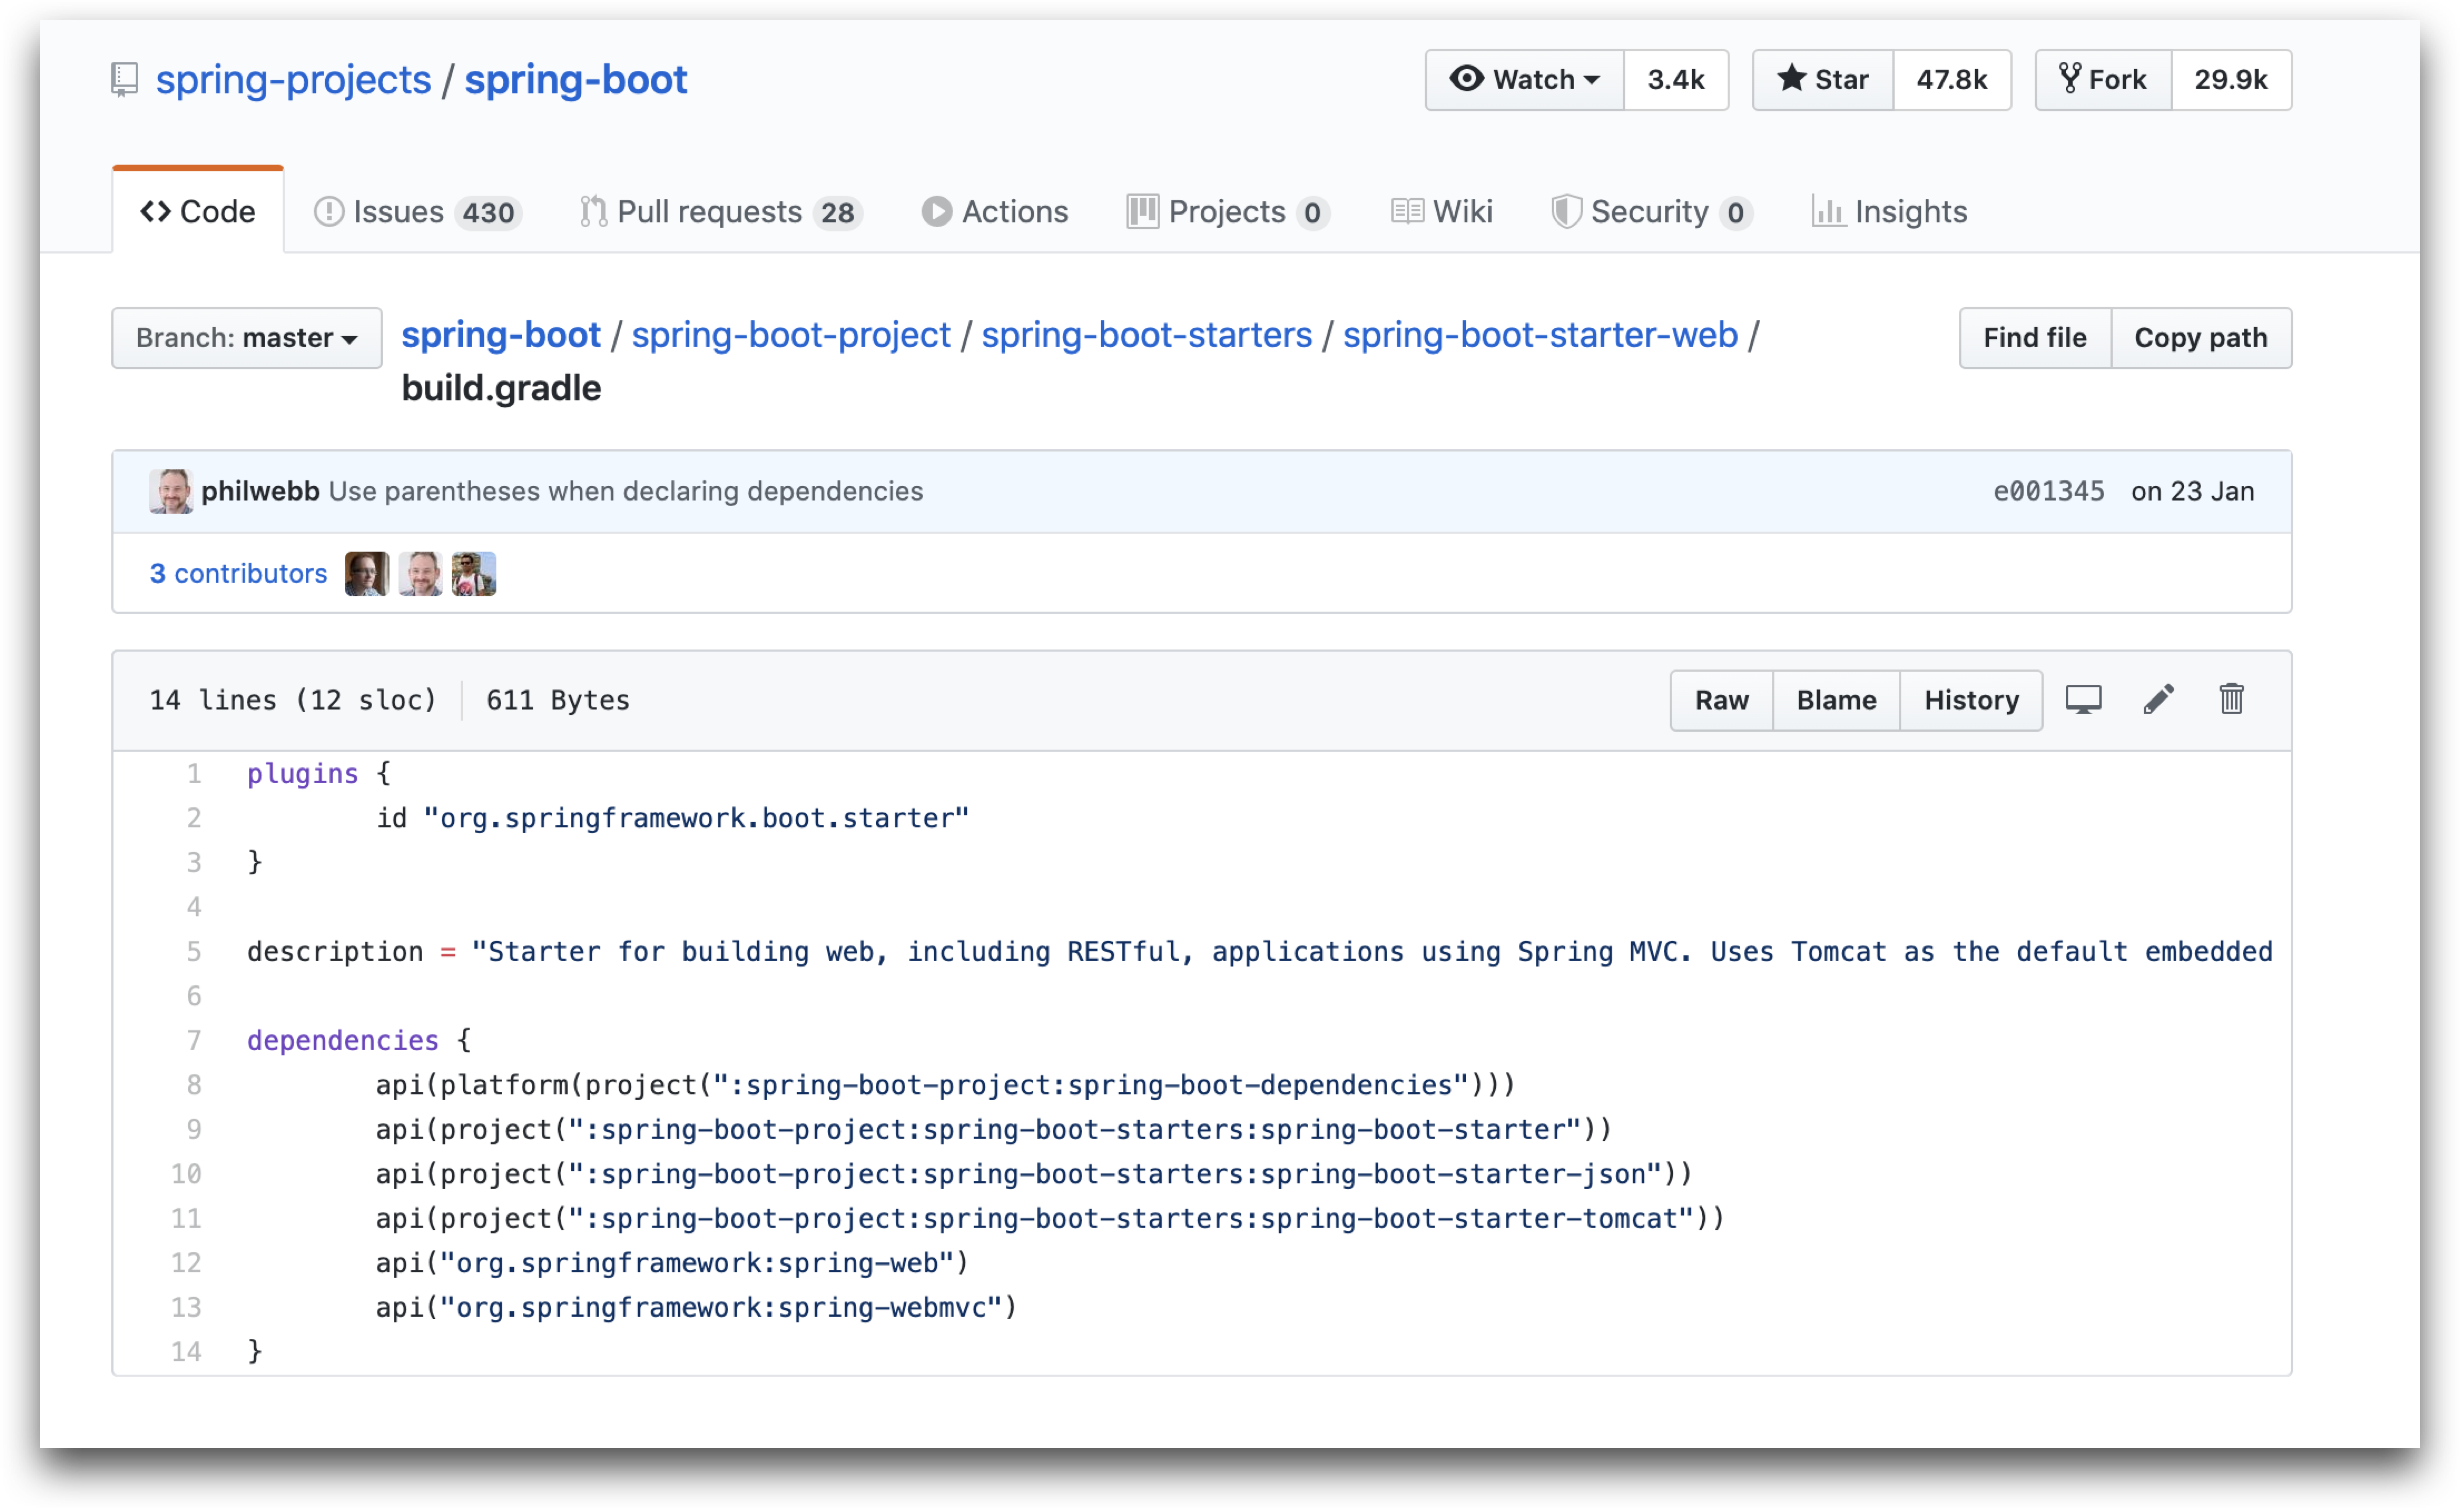Open the Insights tab

click(1889, 211)
